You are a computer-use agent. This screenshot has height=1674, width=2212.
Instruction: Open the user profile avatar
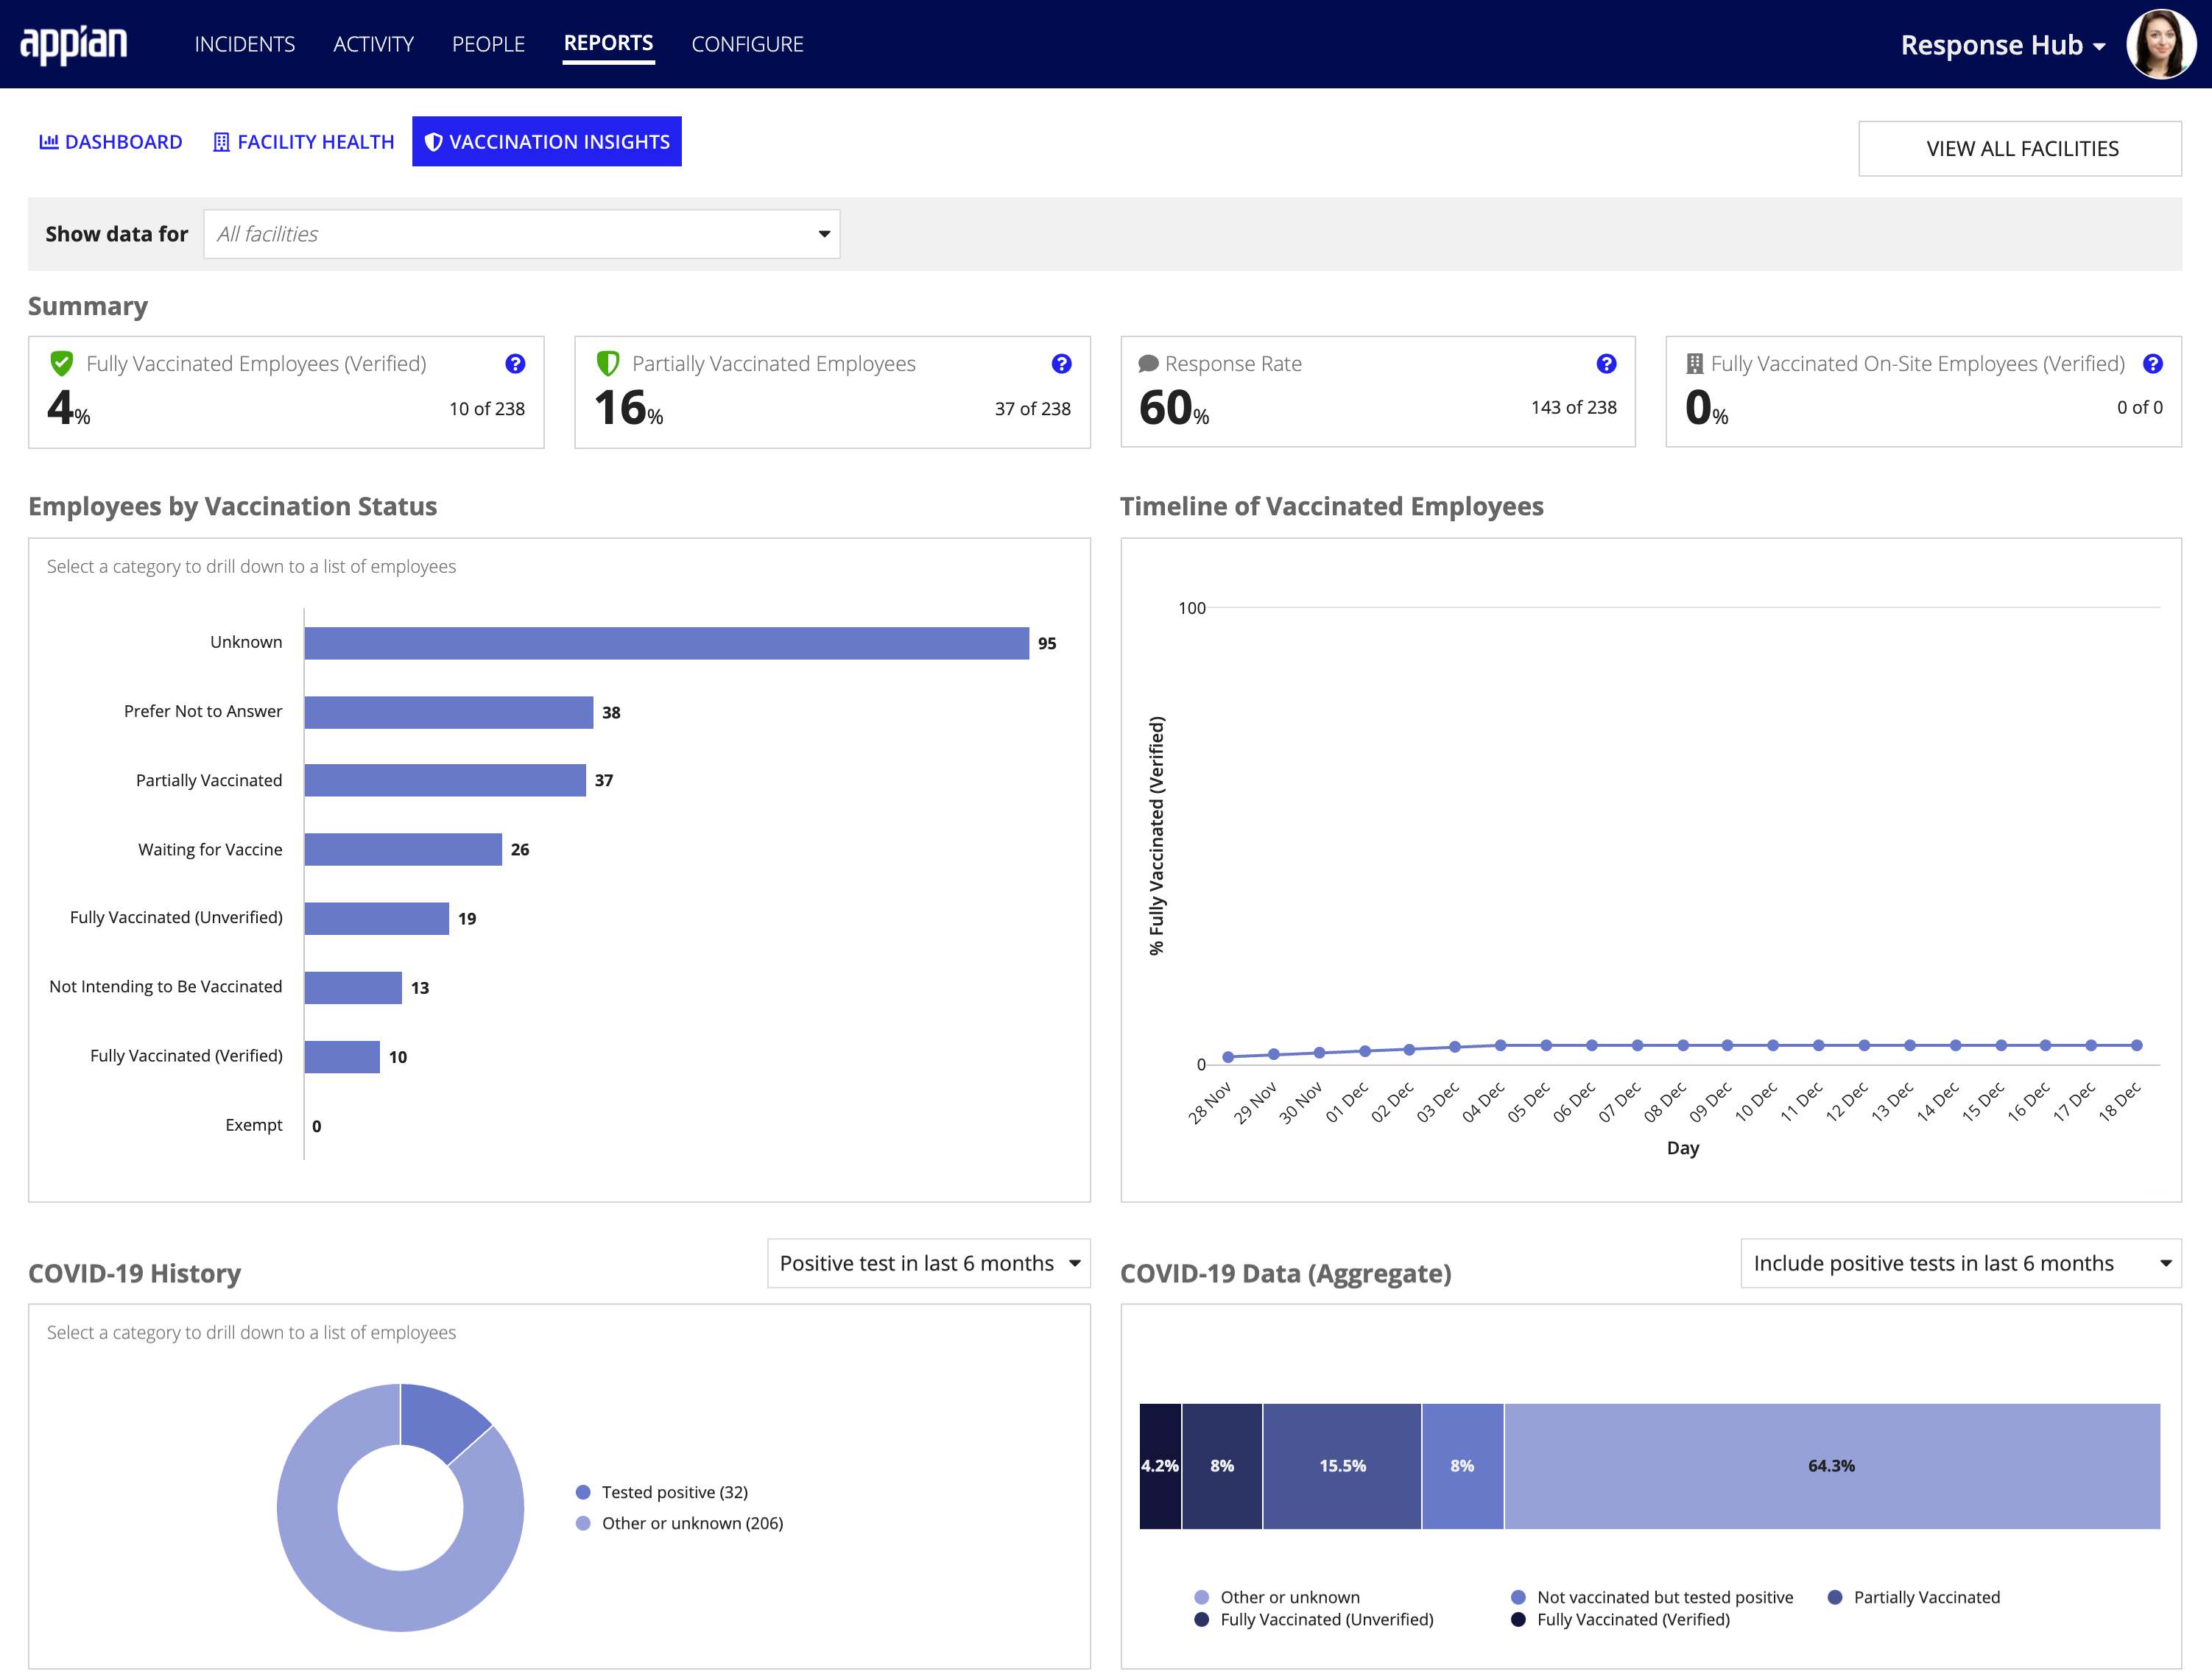tap(2160, 44)
